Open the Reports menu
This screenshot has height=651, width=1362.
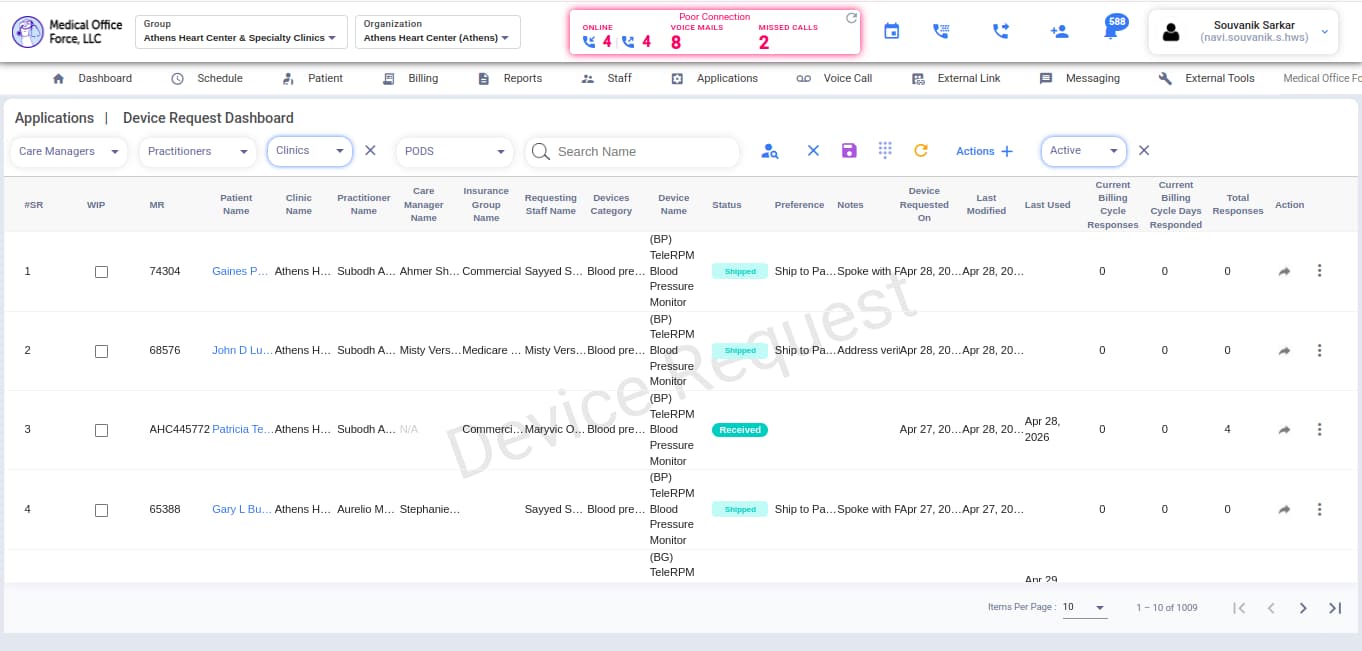tap(510, 78)
